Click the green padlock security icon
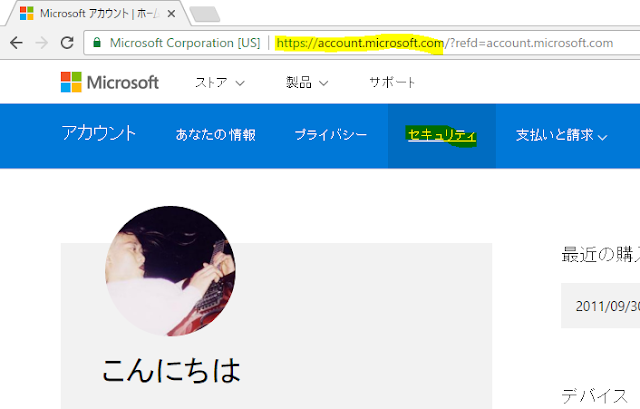 coord(97,42)
